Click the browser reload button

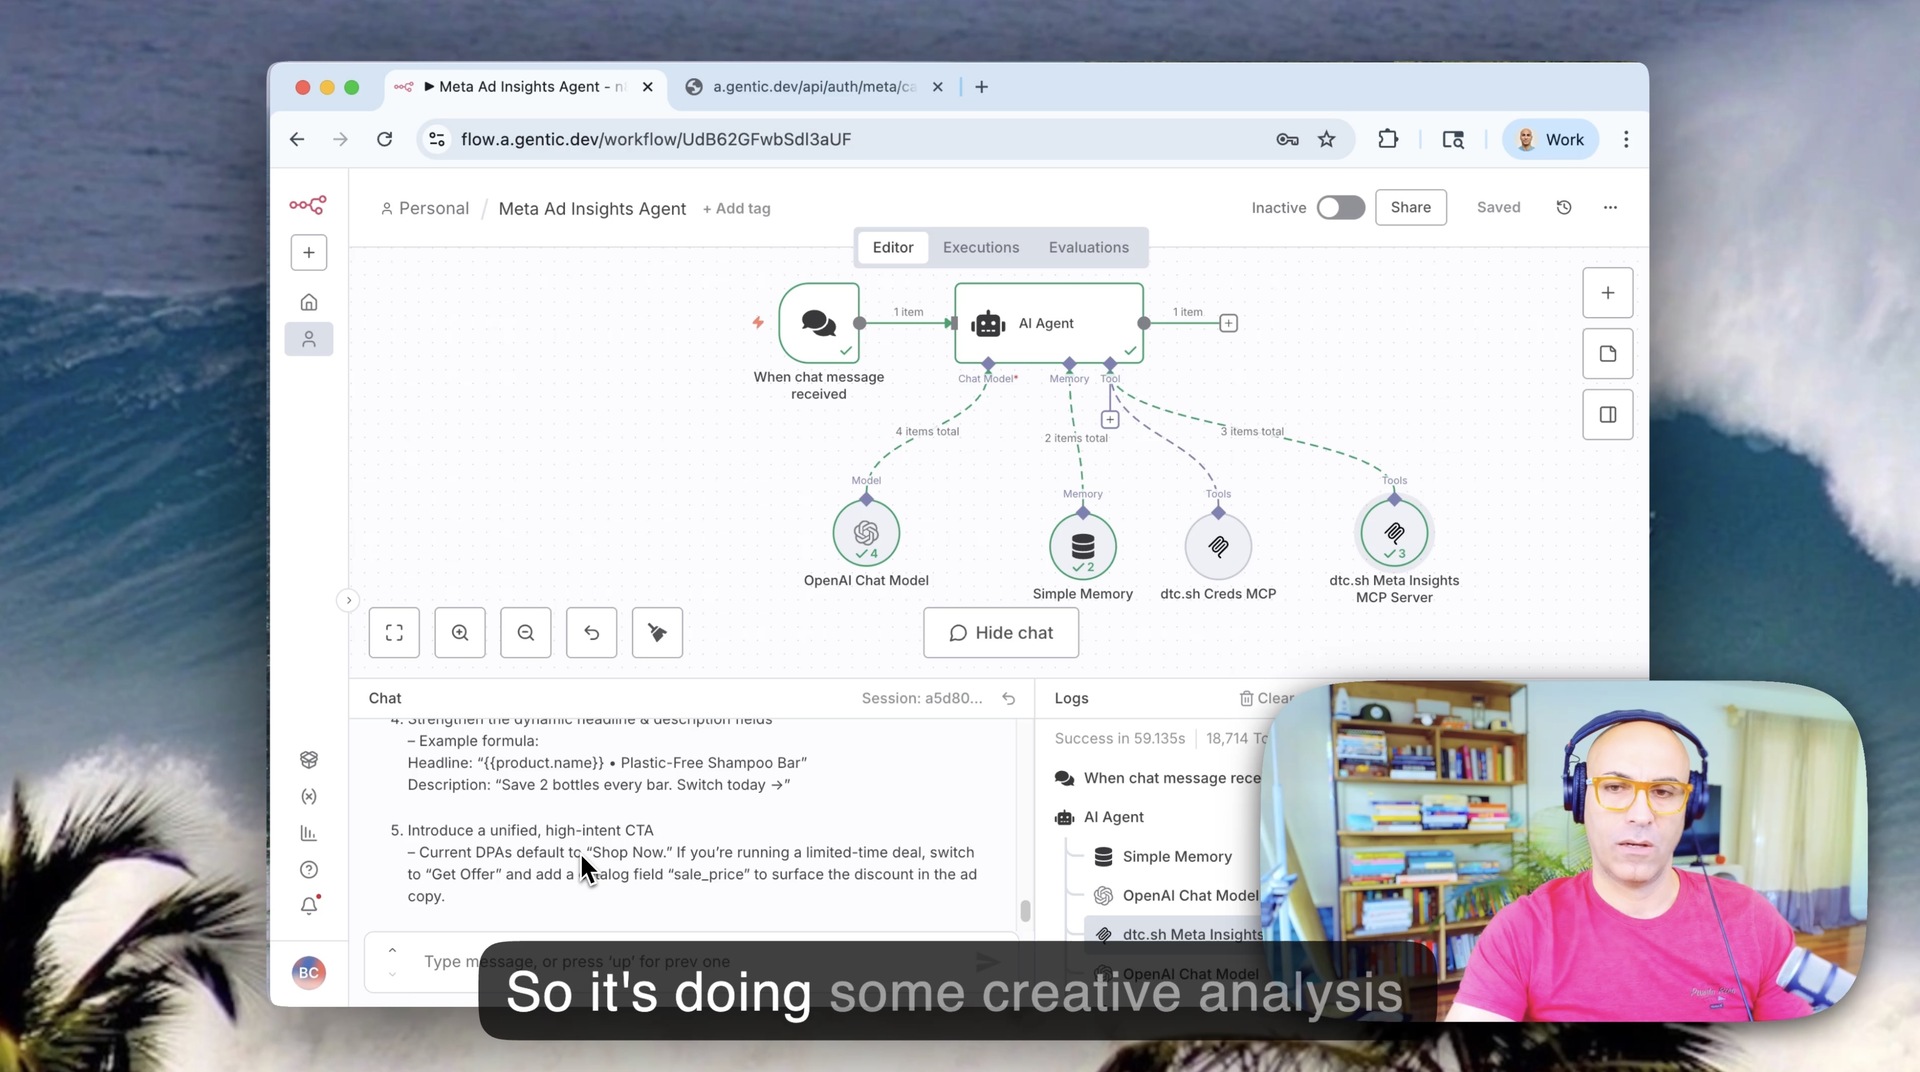click(384, 139)
